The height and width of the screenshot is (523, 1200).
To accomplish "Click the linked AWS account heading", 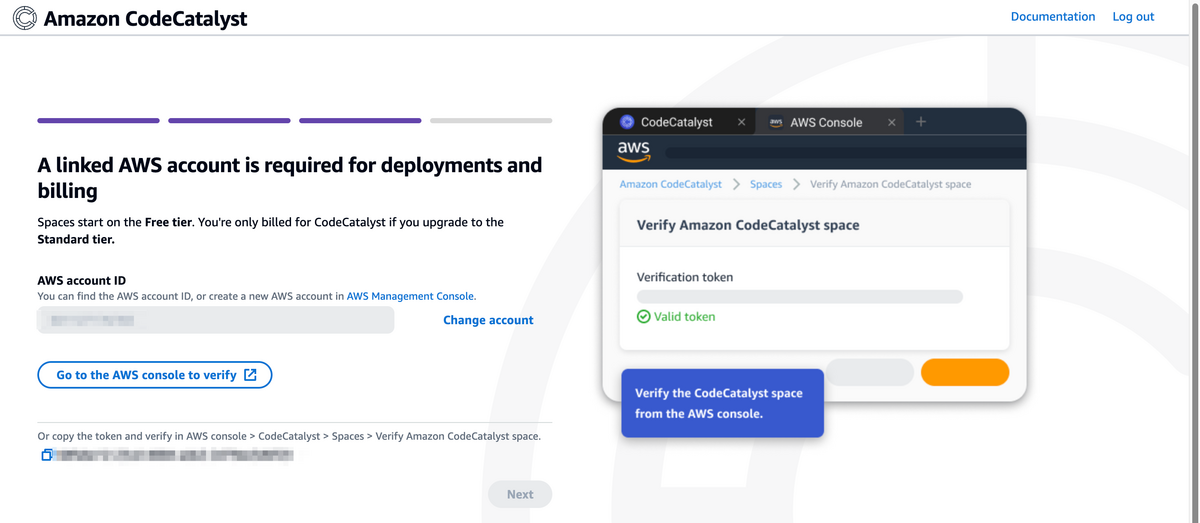I will point(290,178).
